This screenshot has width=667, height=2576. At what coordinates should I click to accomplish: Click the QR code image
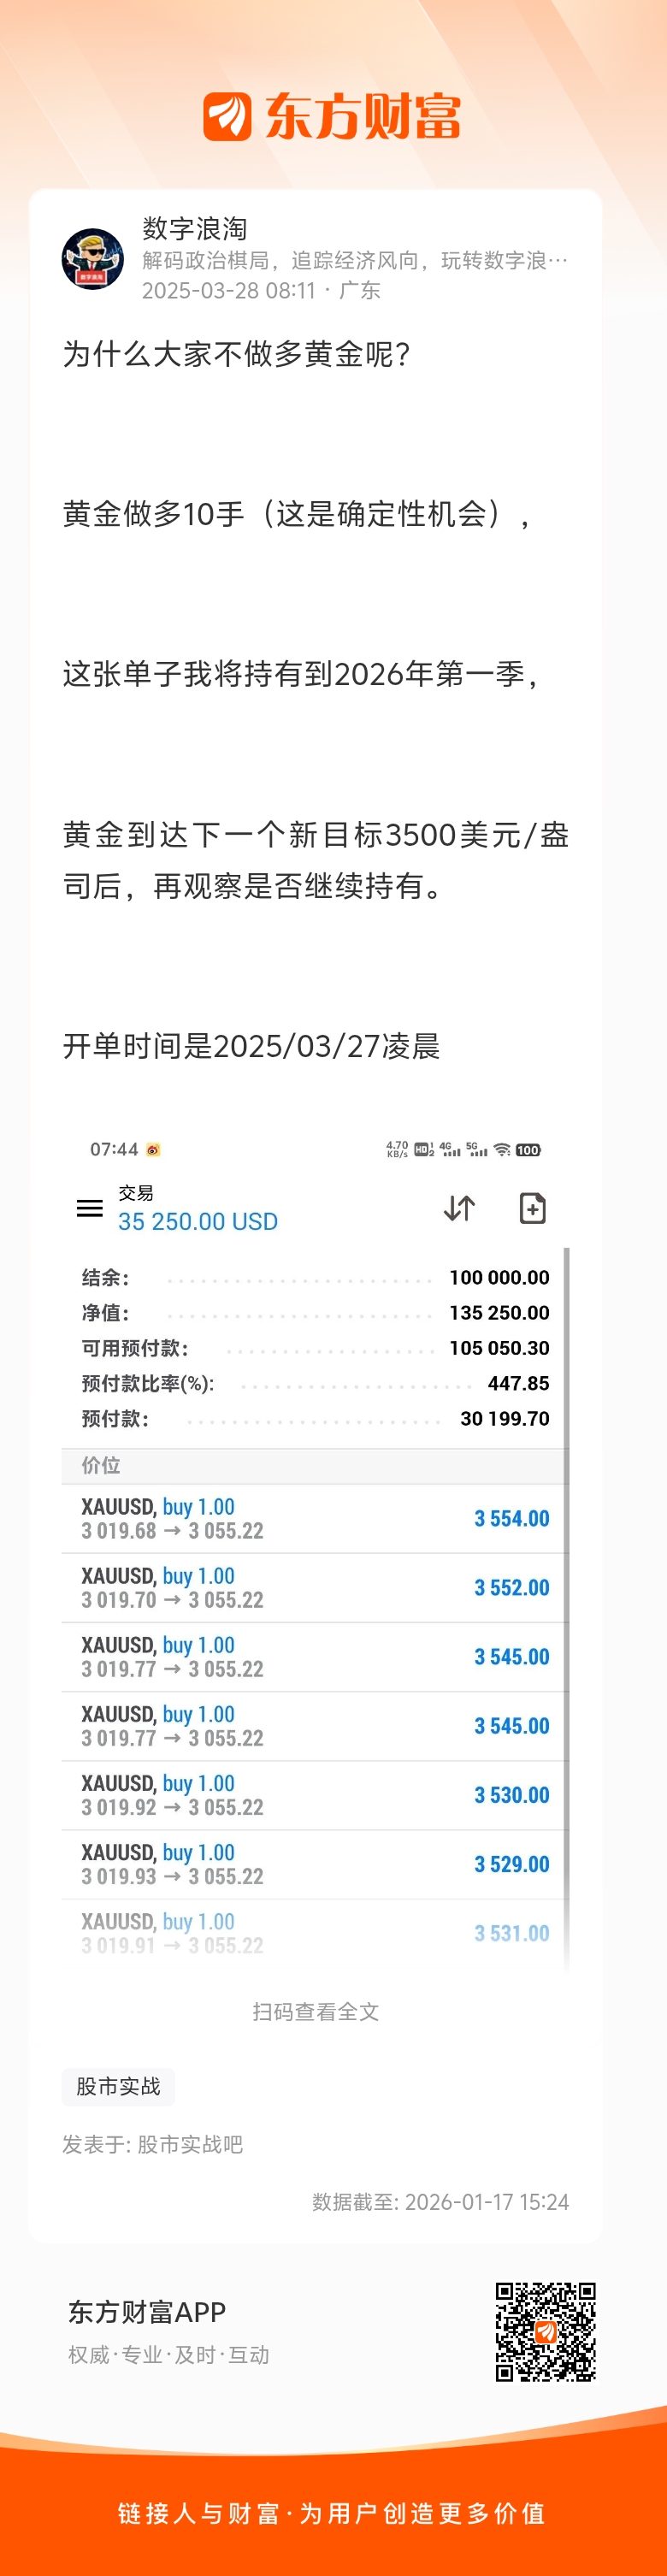tap(545, 2331)
